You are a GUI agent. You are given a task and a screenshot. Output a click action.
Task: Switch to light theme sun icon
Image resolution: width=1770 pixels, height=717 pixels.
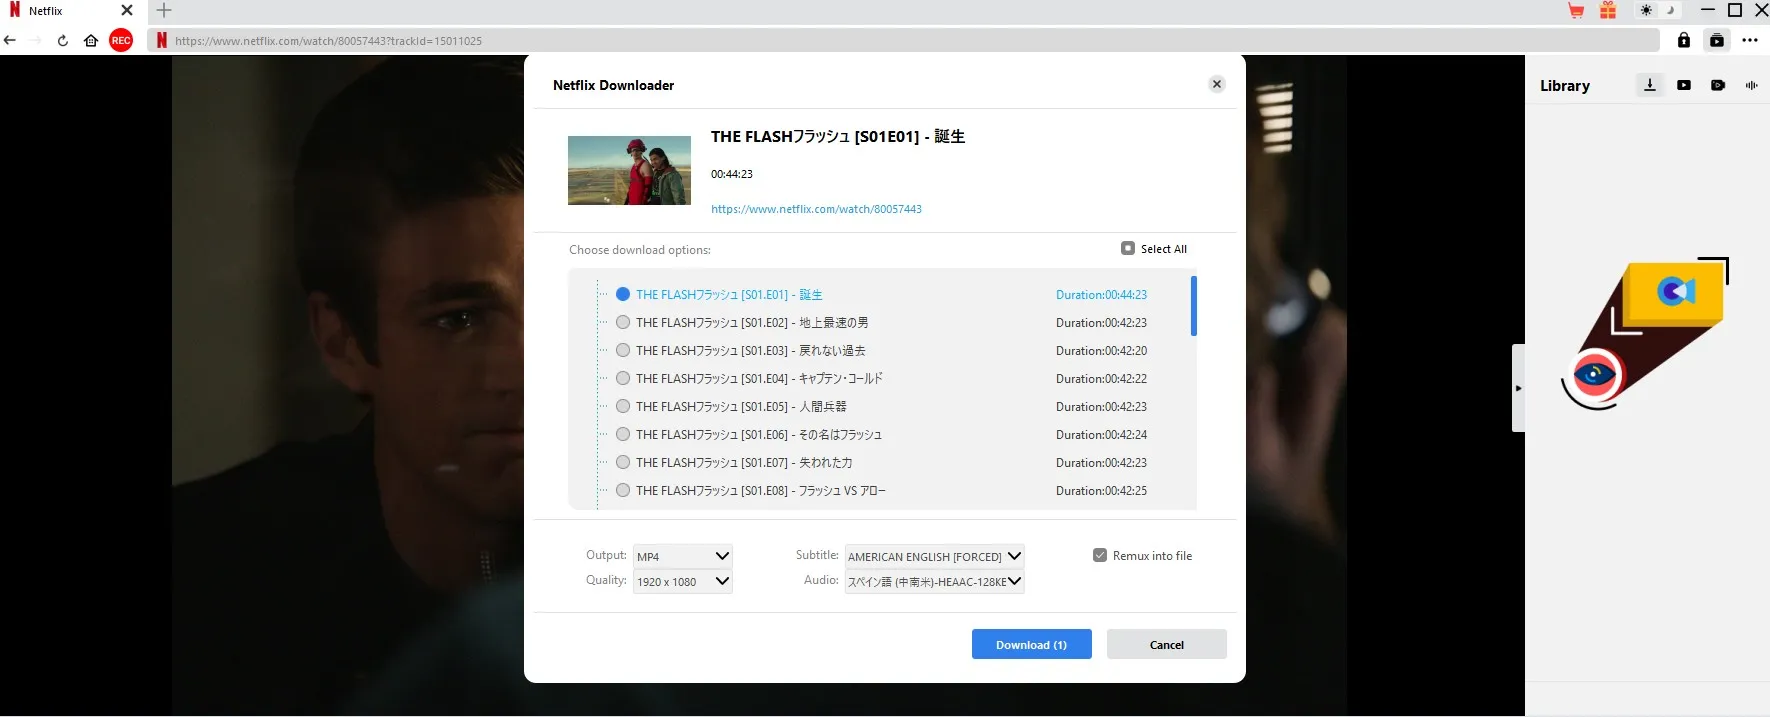tap(1646, 11)
